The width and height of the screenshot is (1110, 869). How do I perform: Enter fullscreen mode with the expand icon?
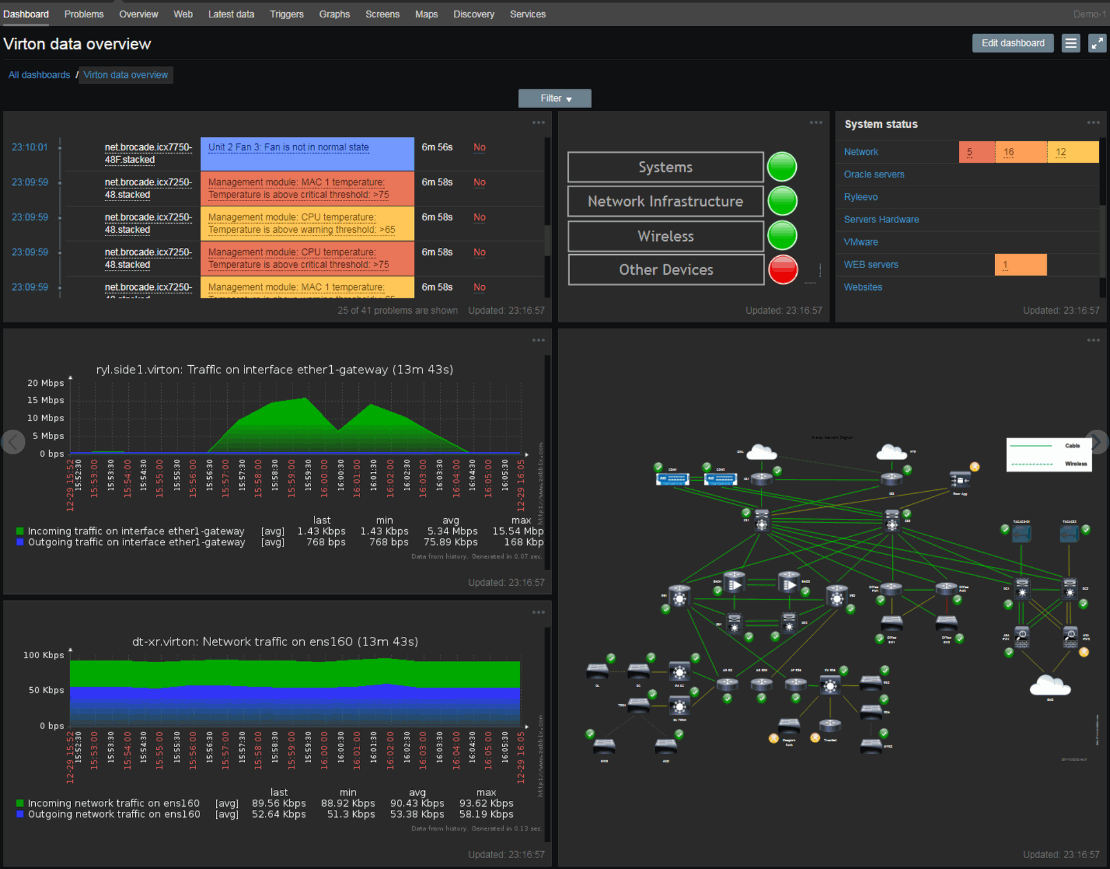1097,43
